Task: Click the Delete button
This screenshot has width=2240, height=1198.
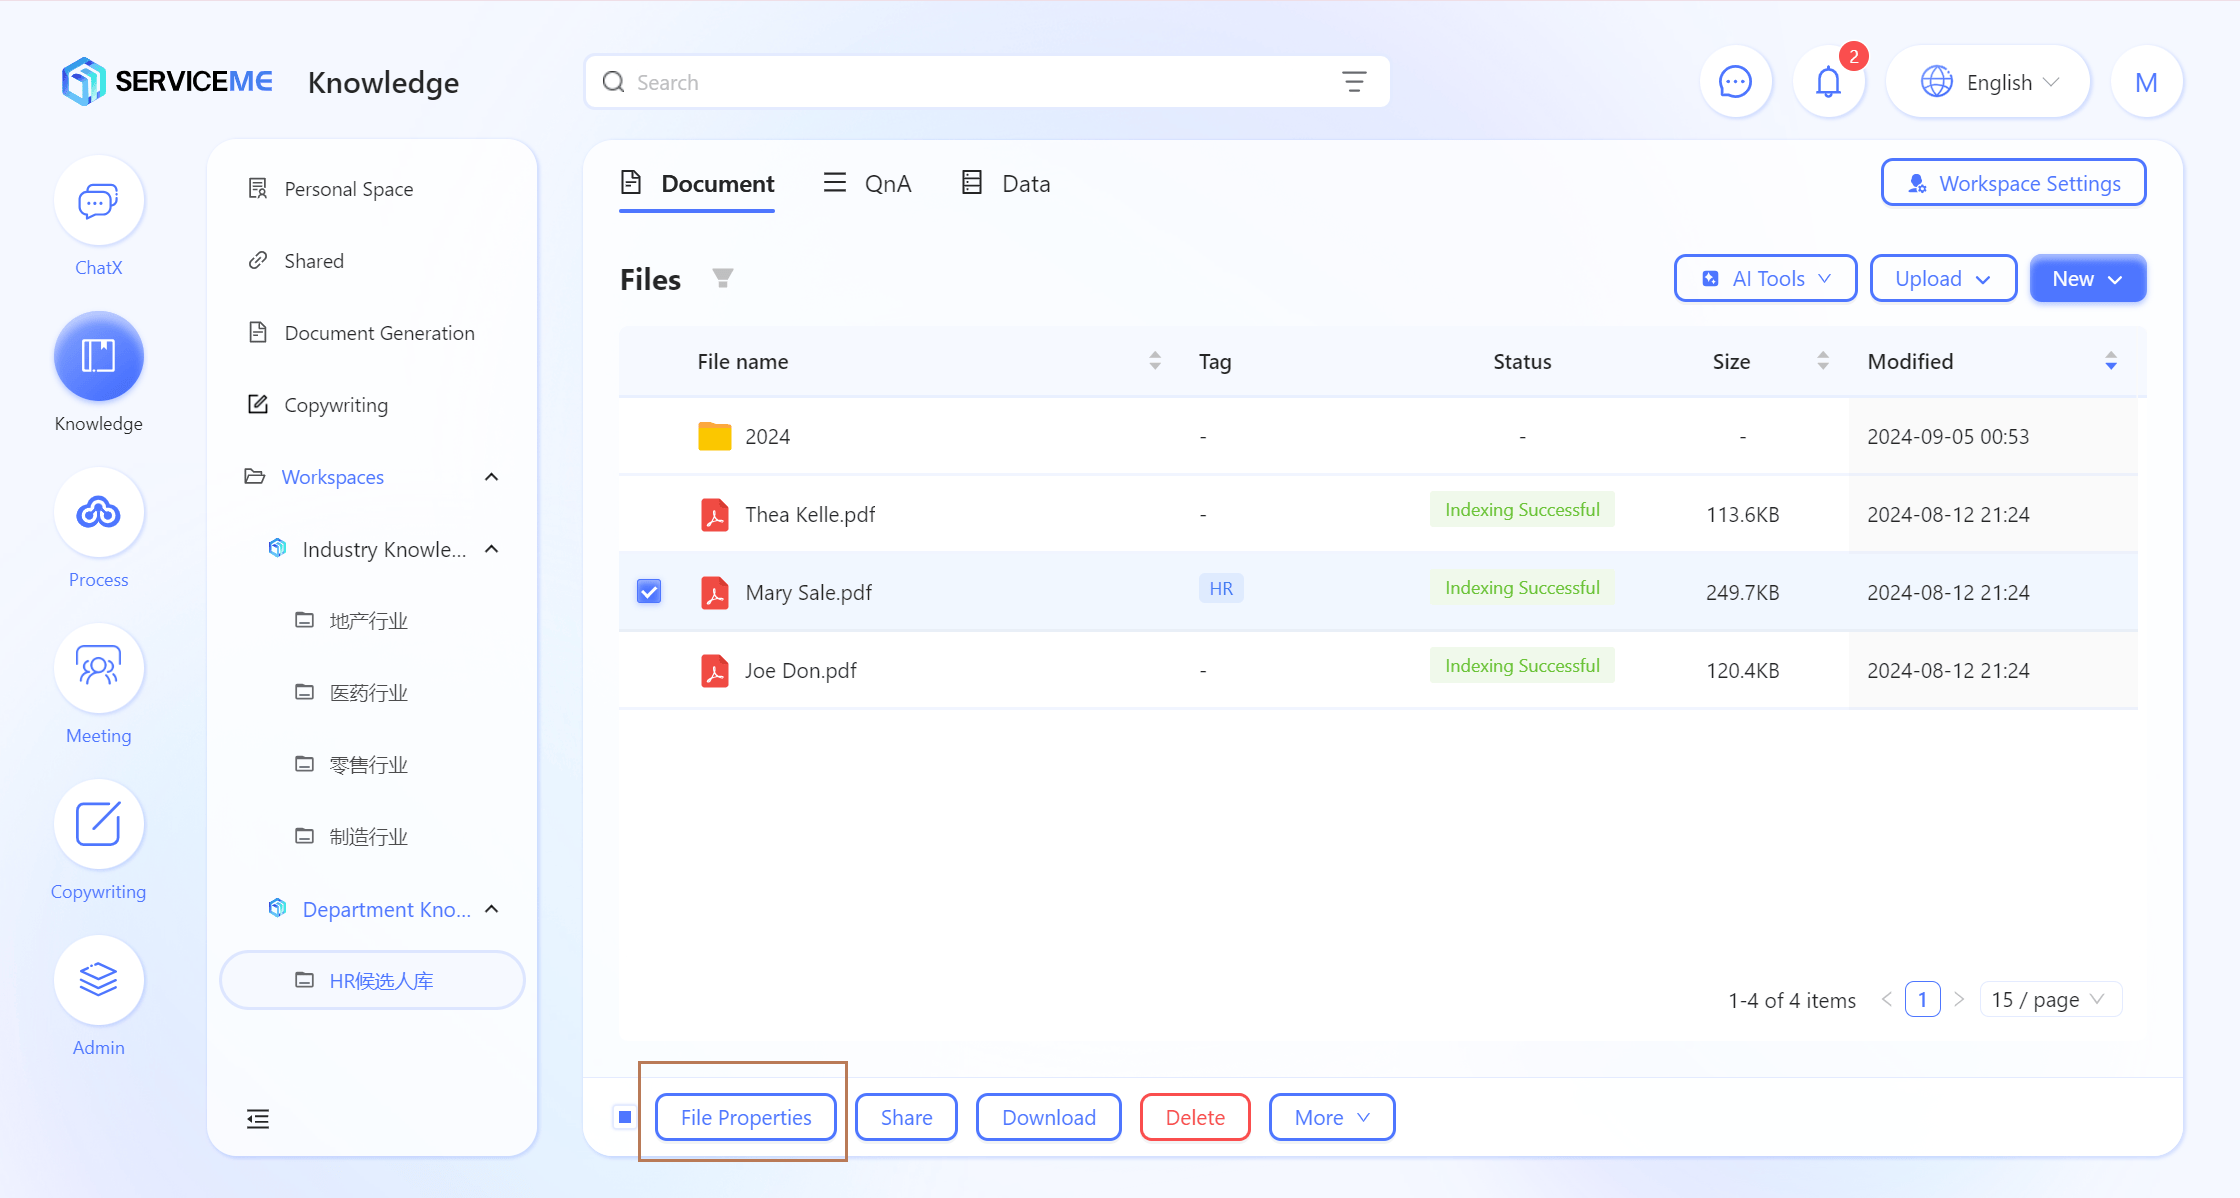Action: [x=1195, y=1118]
